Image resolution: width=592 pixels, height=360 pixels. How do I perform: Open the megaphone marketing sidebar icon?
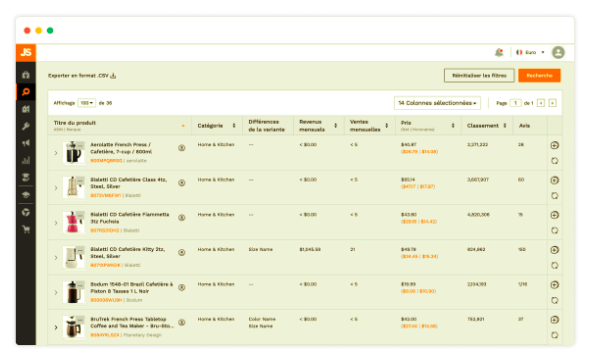(26, 143)
